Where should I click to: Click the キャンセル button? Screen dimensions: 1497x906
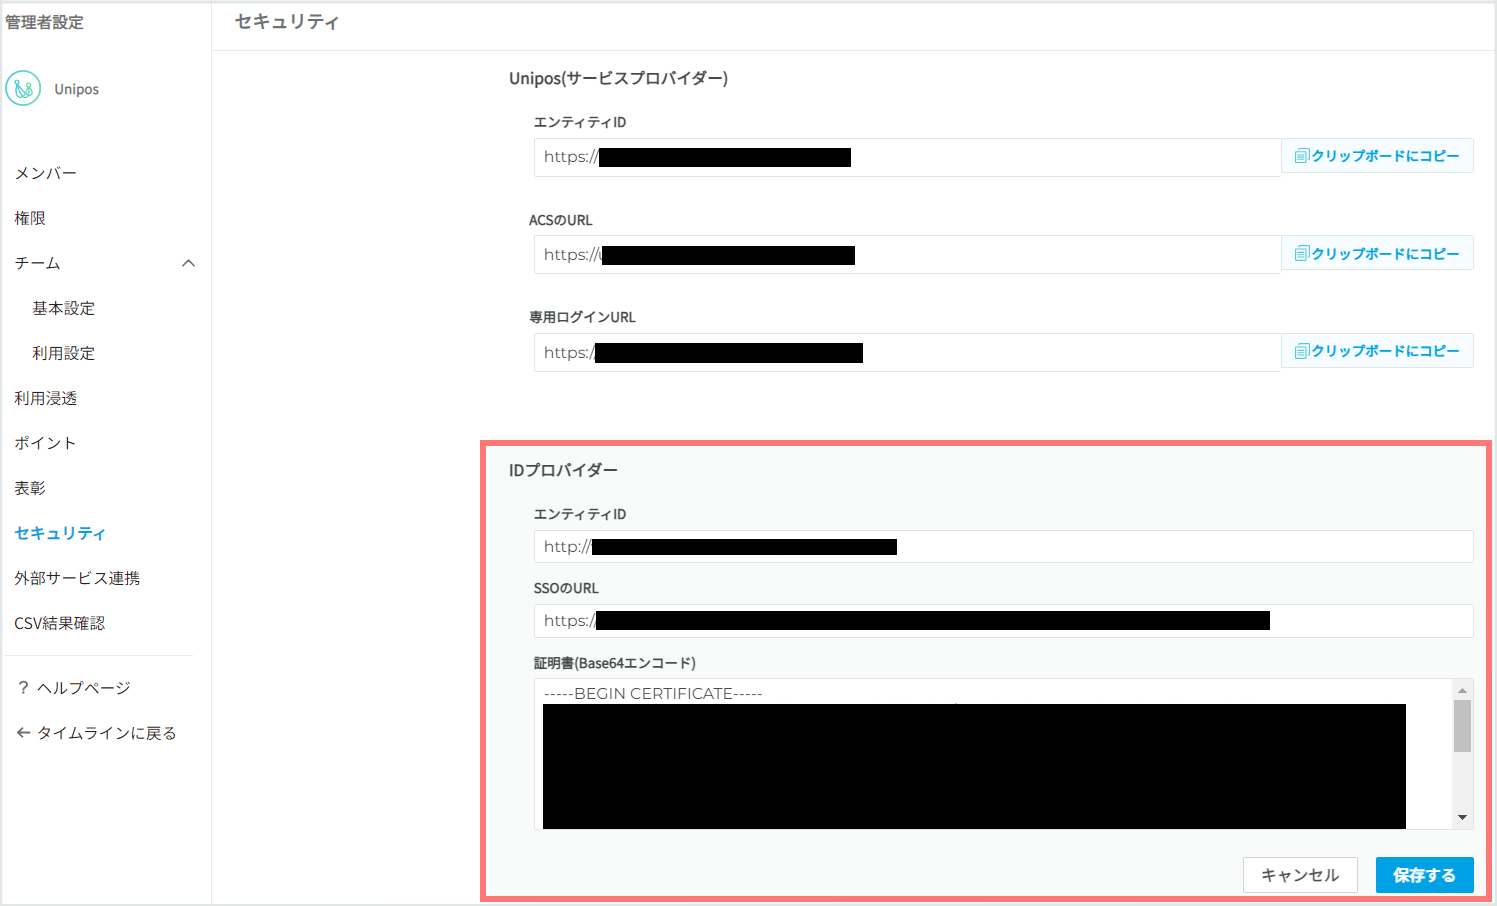point(1300,875)
